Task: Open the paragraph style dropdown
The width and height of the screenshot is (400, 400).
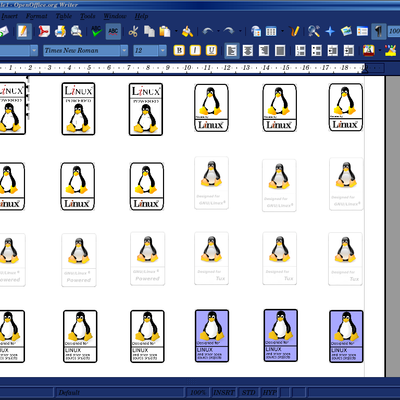Action: (x=34, y=51)
